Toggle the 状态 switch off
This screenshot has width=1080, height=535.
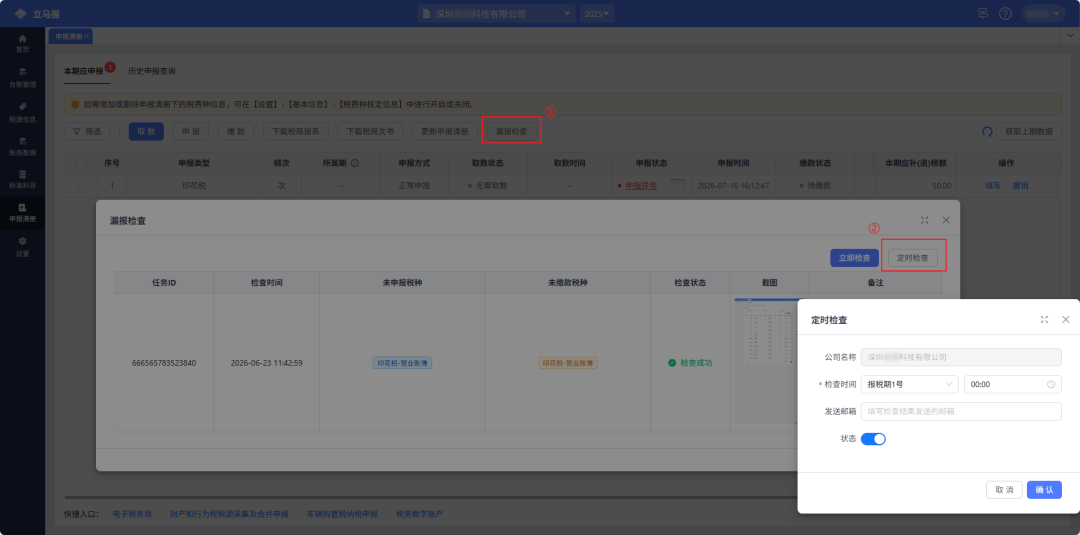[873, 439]
